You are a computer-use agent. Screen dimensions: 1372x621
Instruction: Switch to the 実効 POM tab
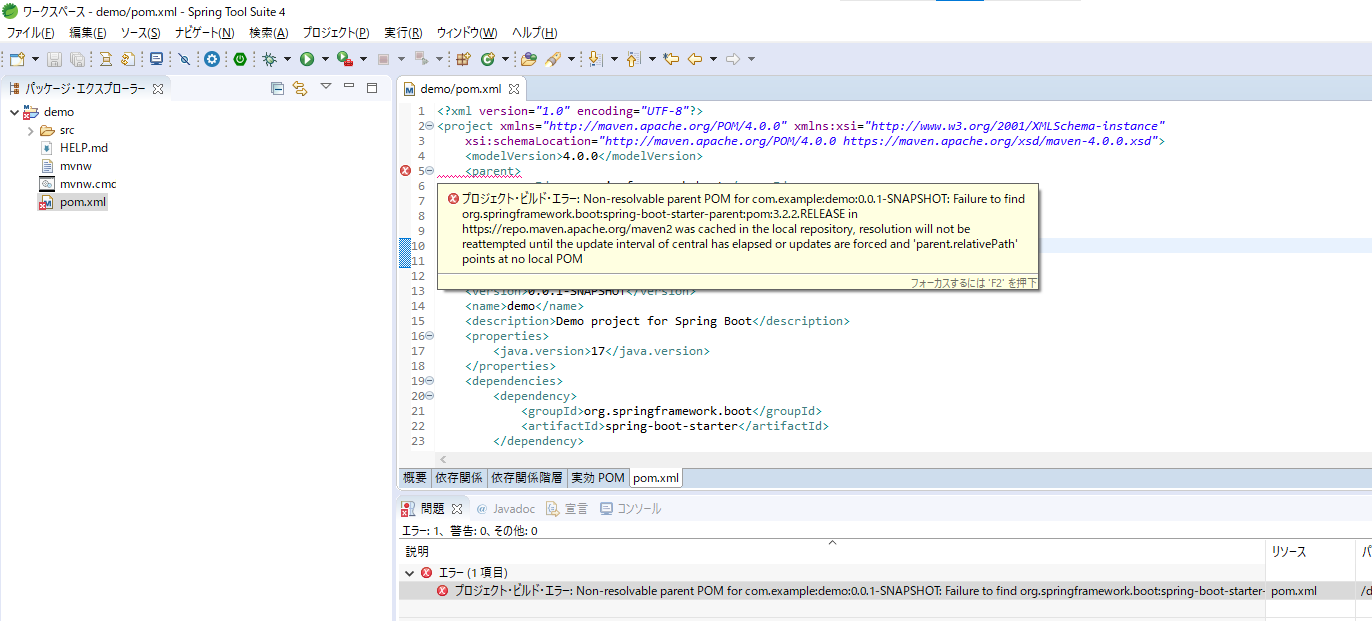coord(597,477)
